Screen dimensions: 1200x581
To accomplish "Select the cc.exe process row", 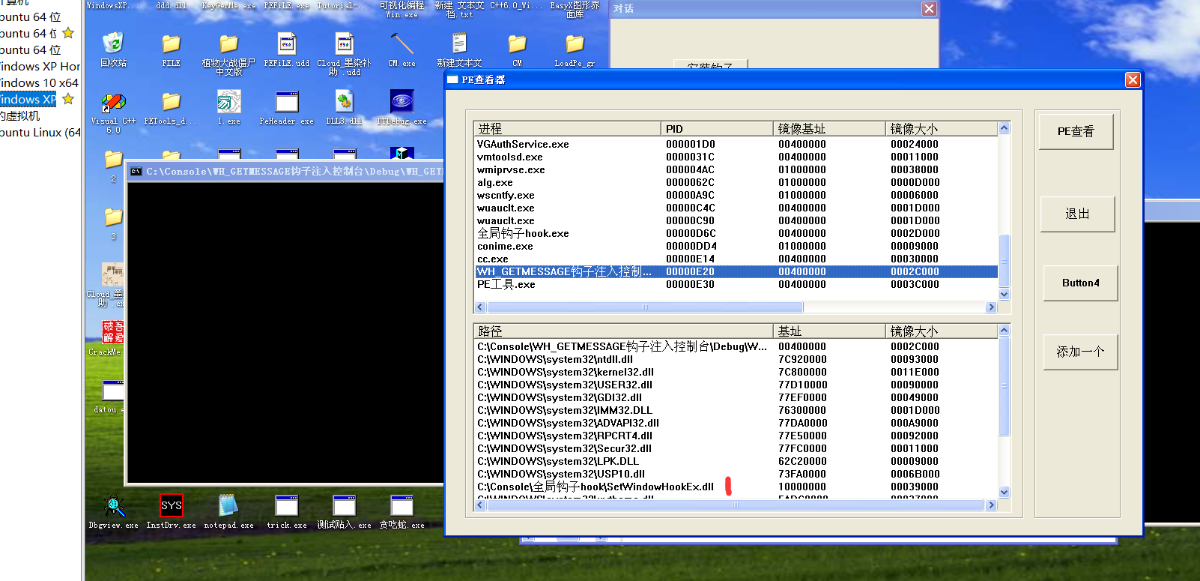I will click(x=736, y=259).
